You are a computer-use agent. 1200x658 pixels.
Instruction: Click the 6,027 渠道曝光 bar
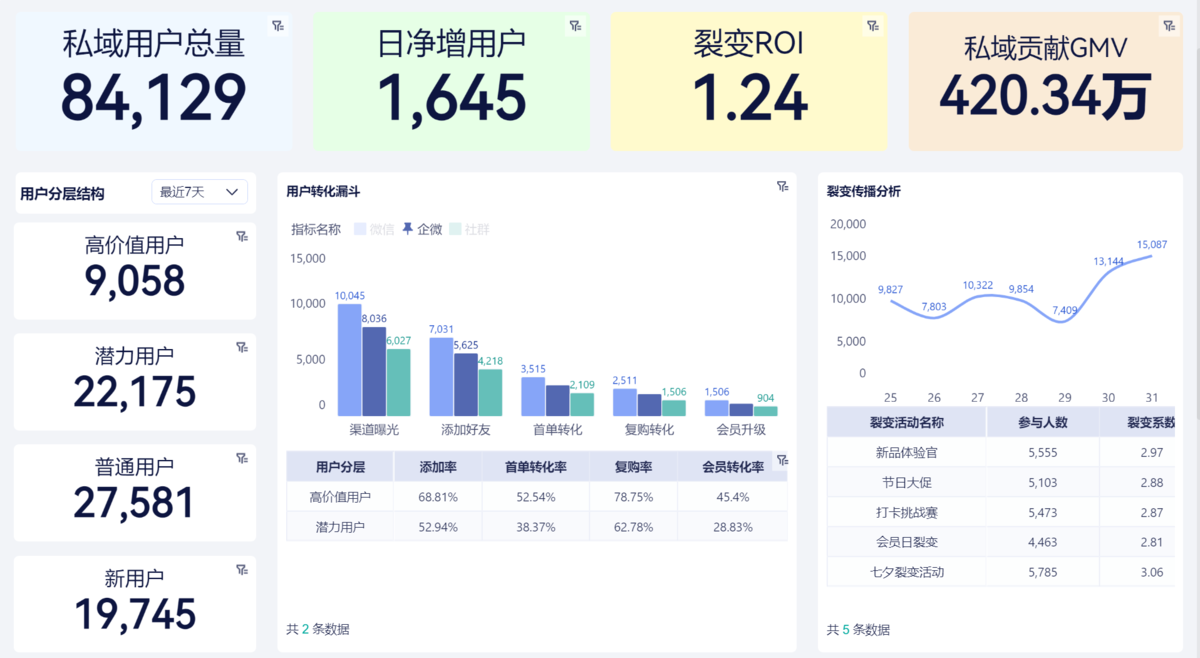[398, 382]
